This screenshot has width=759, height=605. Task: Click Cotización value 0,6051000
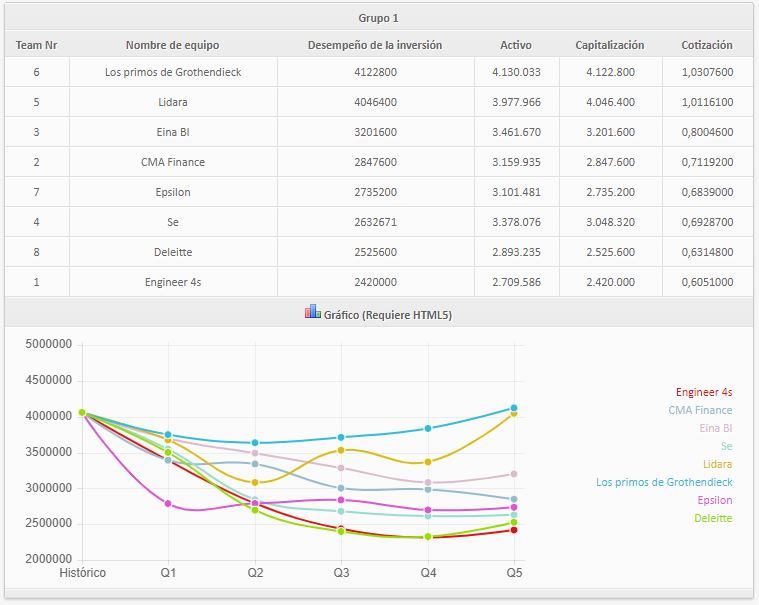(707, 282)
